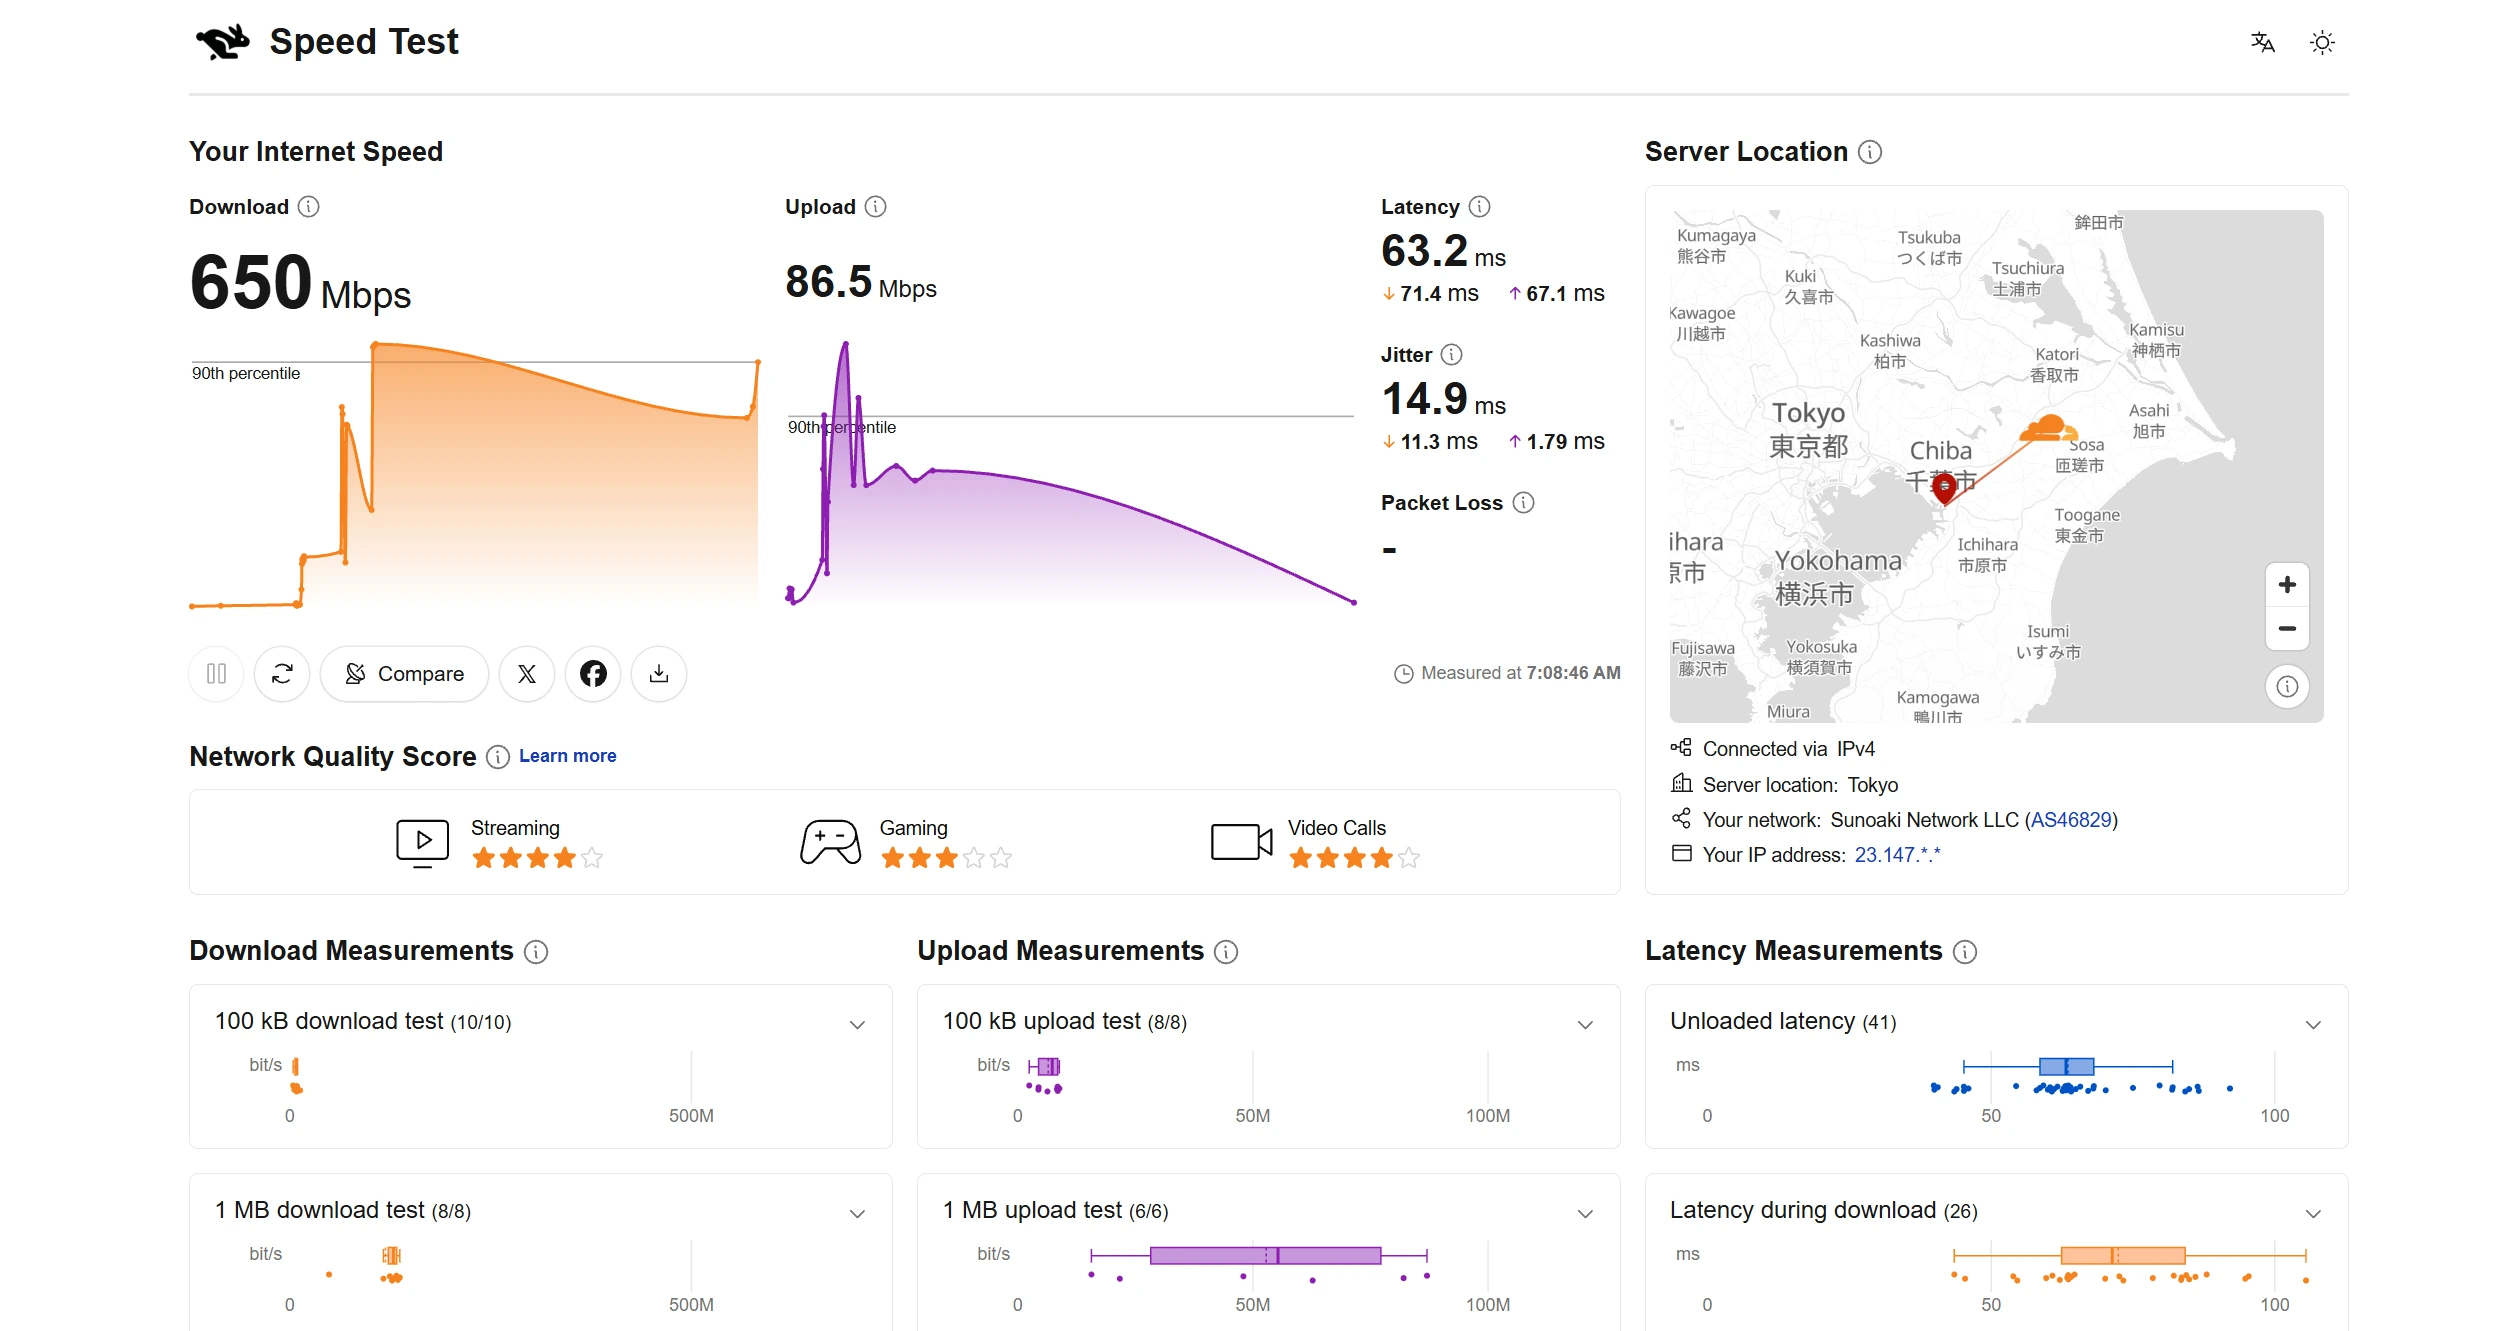Click the 'Measured at 7:08:46 AM' text
The image size is (2516, 1331).
[x=1520, y=674]
